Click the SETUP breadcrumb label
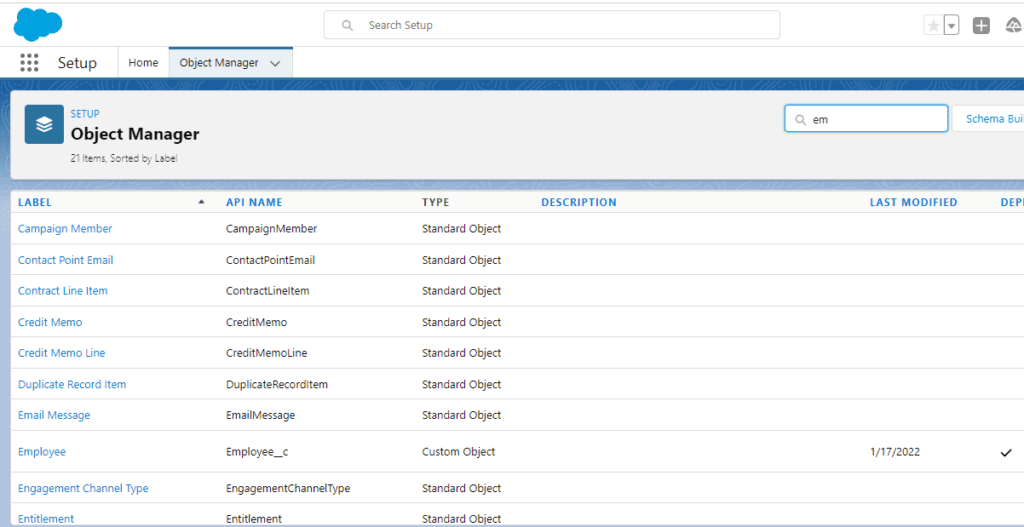 [x=85, y=114]
